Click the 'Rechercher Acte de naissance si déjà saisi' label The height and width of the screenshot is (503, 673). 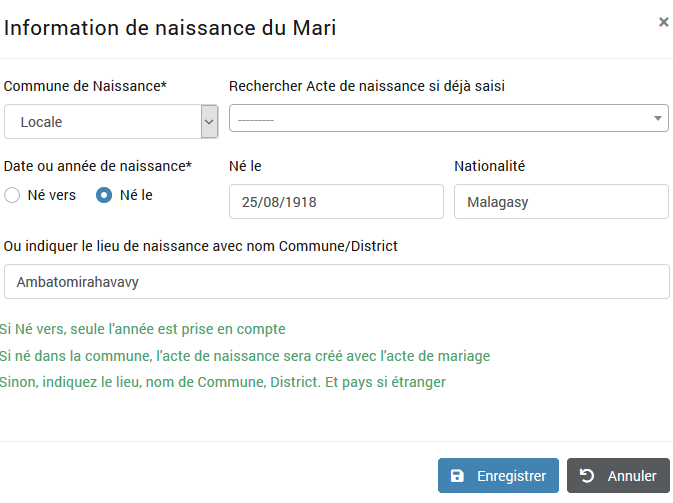(x=367, y=86)
